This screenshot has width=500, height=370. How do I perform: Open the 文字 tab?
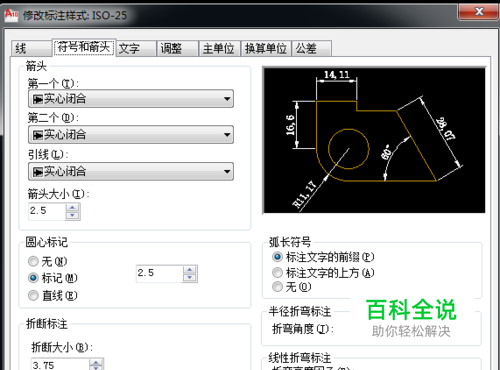[136, 49]
